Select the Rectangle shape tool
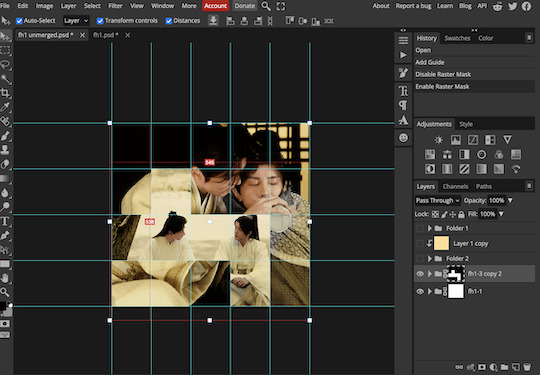 (x=6, y=264)
